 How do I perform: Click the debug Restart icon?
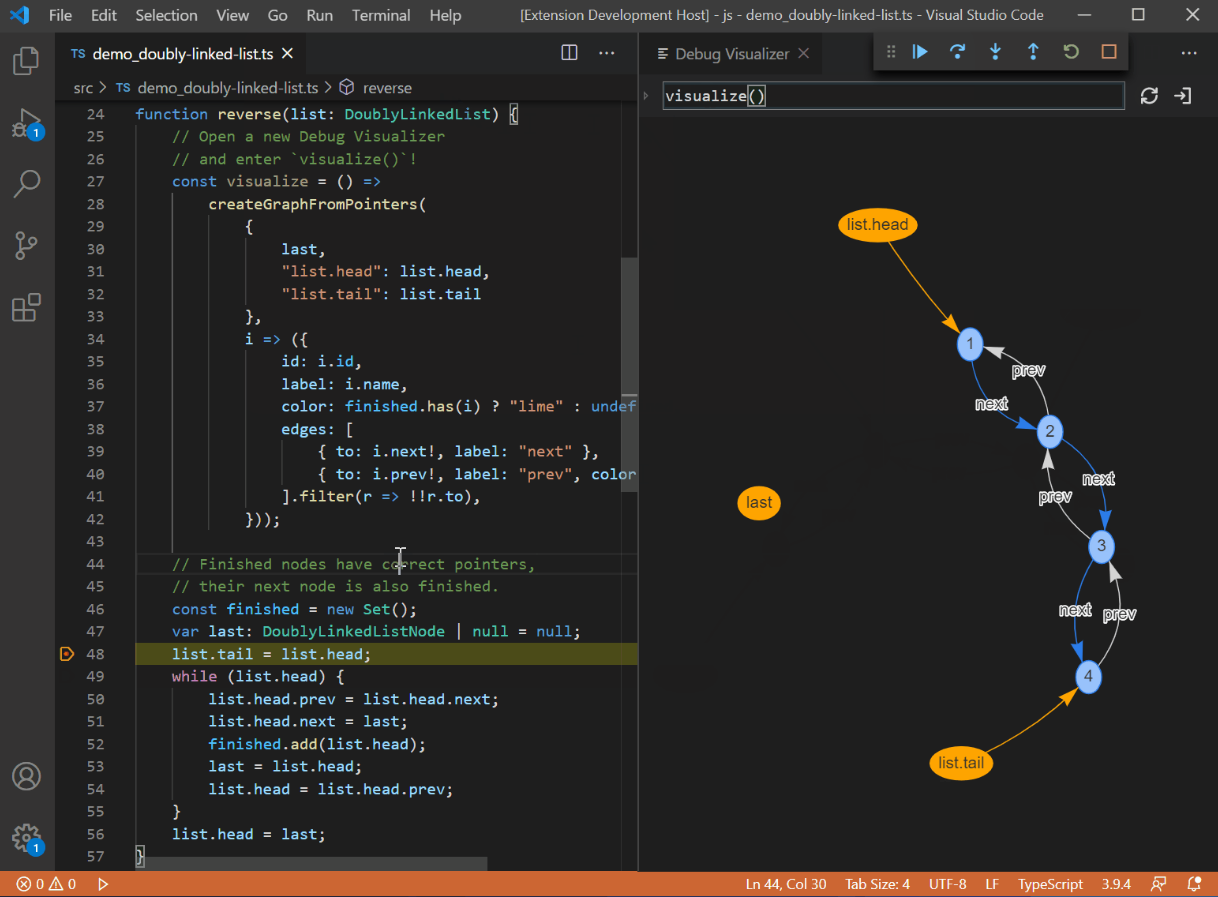1071,52
